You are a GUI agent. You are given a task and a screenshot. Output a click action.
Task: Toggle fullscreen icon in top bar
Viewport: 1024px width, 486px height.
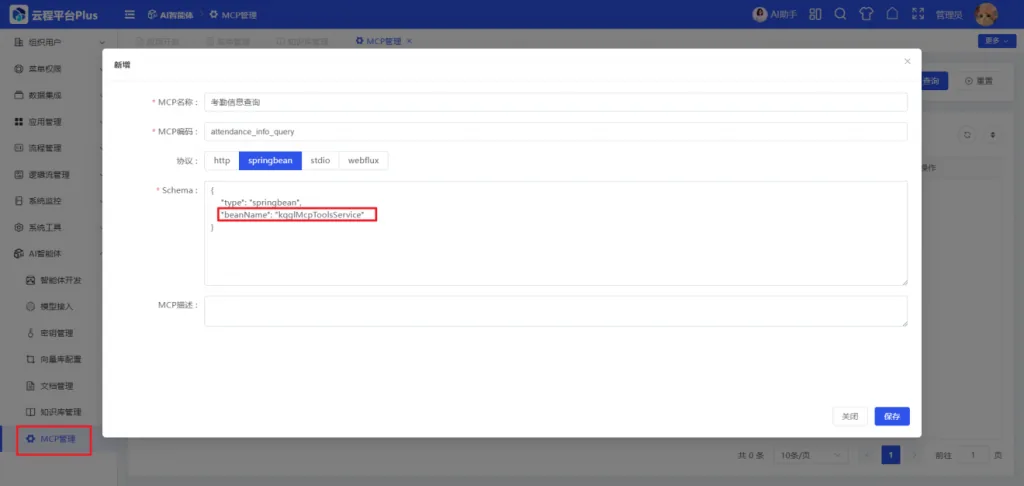point(918,14)
